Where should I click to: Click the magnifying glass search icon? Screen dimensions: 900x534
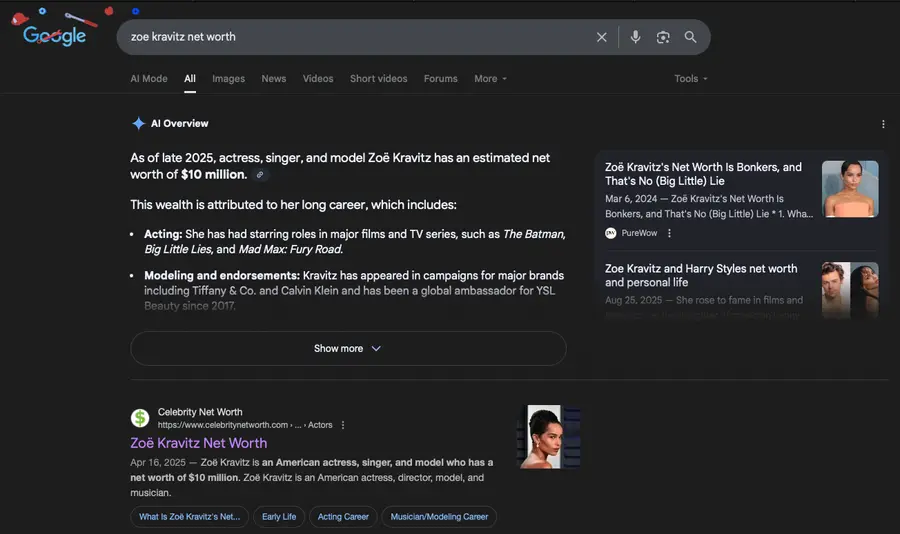point(690,37)
